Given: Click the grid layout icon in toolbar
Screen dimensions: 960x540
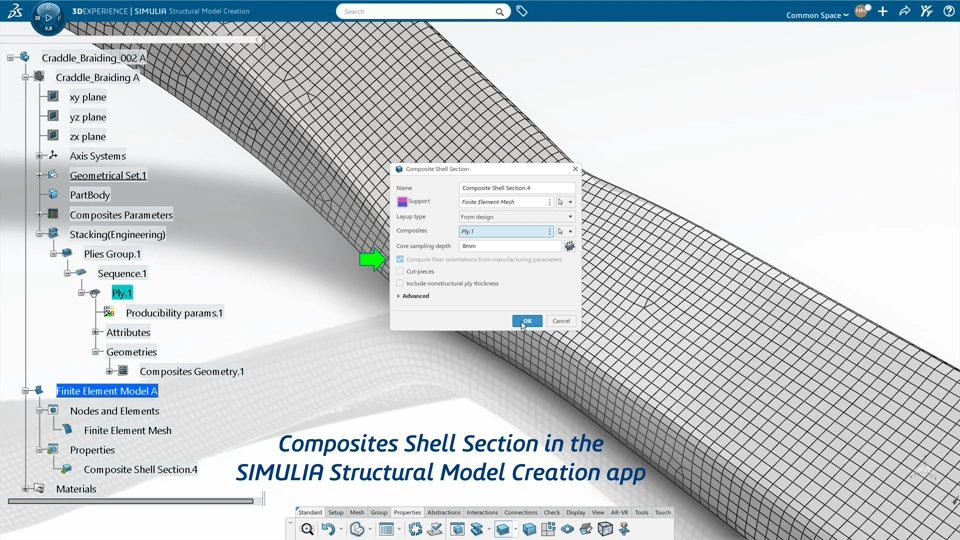Looking at the screenshot, I should pos(548,529).
